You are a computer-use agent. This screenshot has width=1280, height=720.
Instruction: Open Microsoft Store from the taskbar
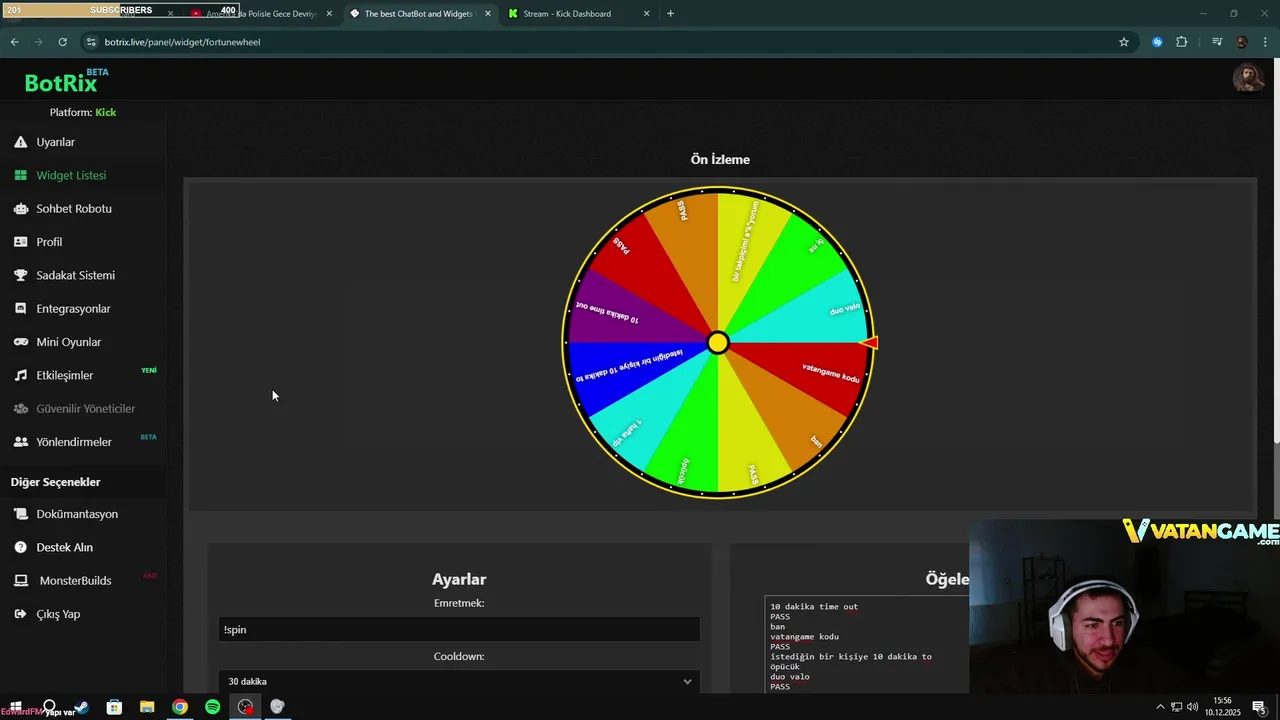[x=114, y=707]
